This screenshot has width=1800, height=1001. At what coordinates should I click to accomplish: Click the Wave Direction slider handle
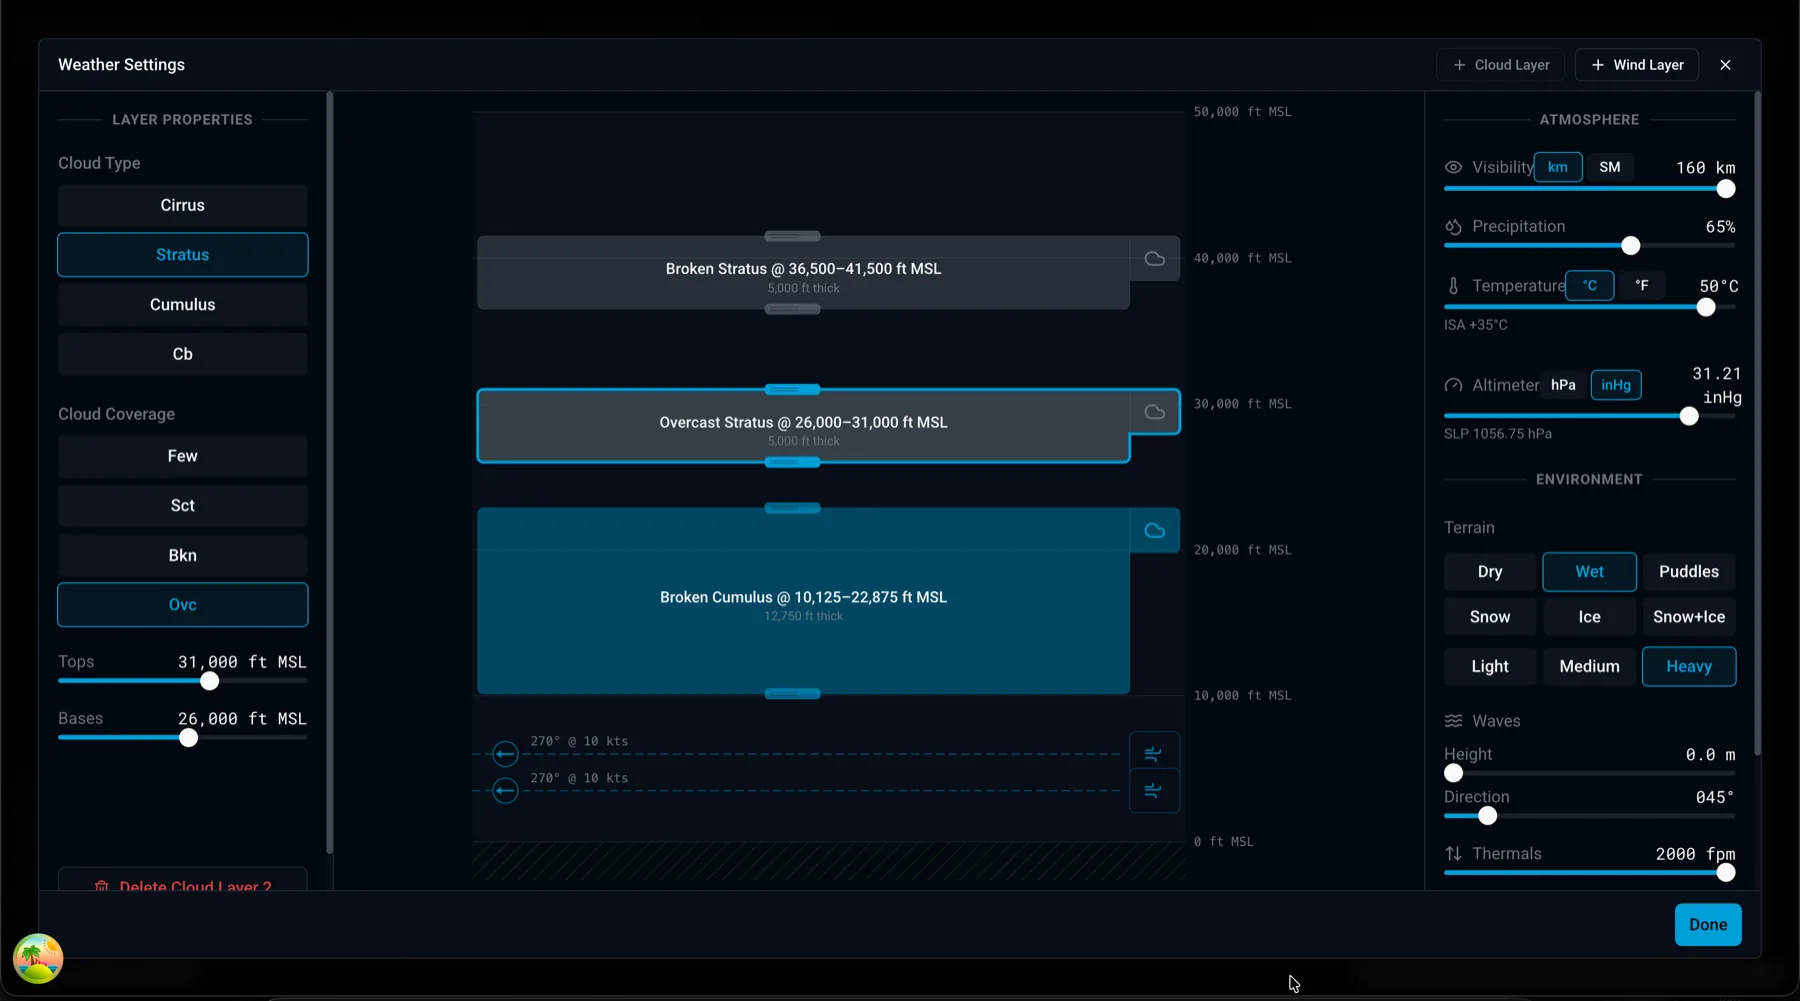pos(1488,816)
